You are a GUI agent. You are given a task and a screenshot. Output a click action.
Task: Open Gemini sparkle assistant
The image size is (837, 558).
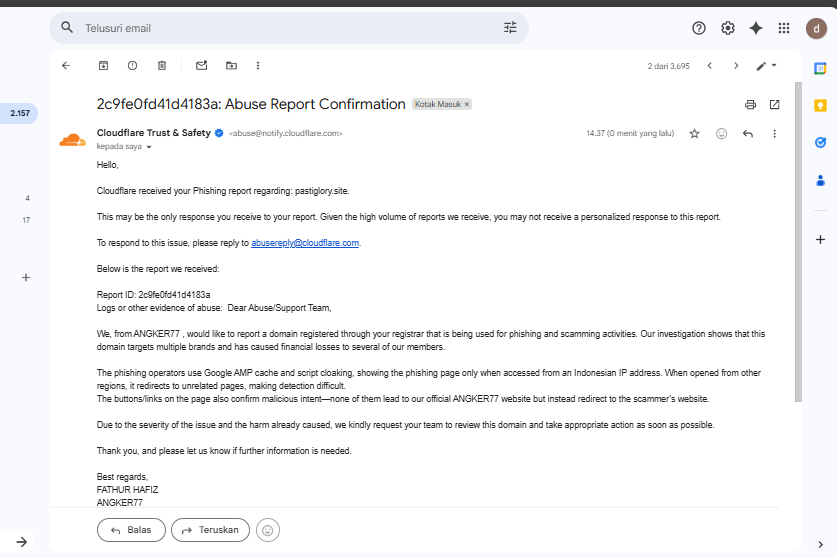[756, 28]
